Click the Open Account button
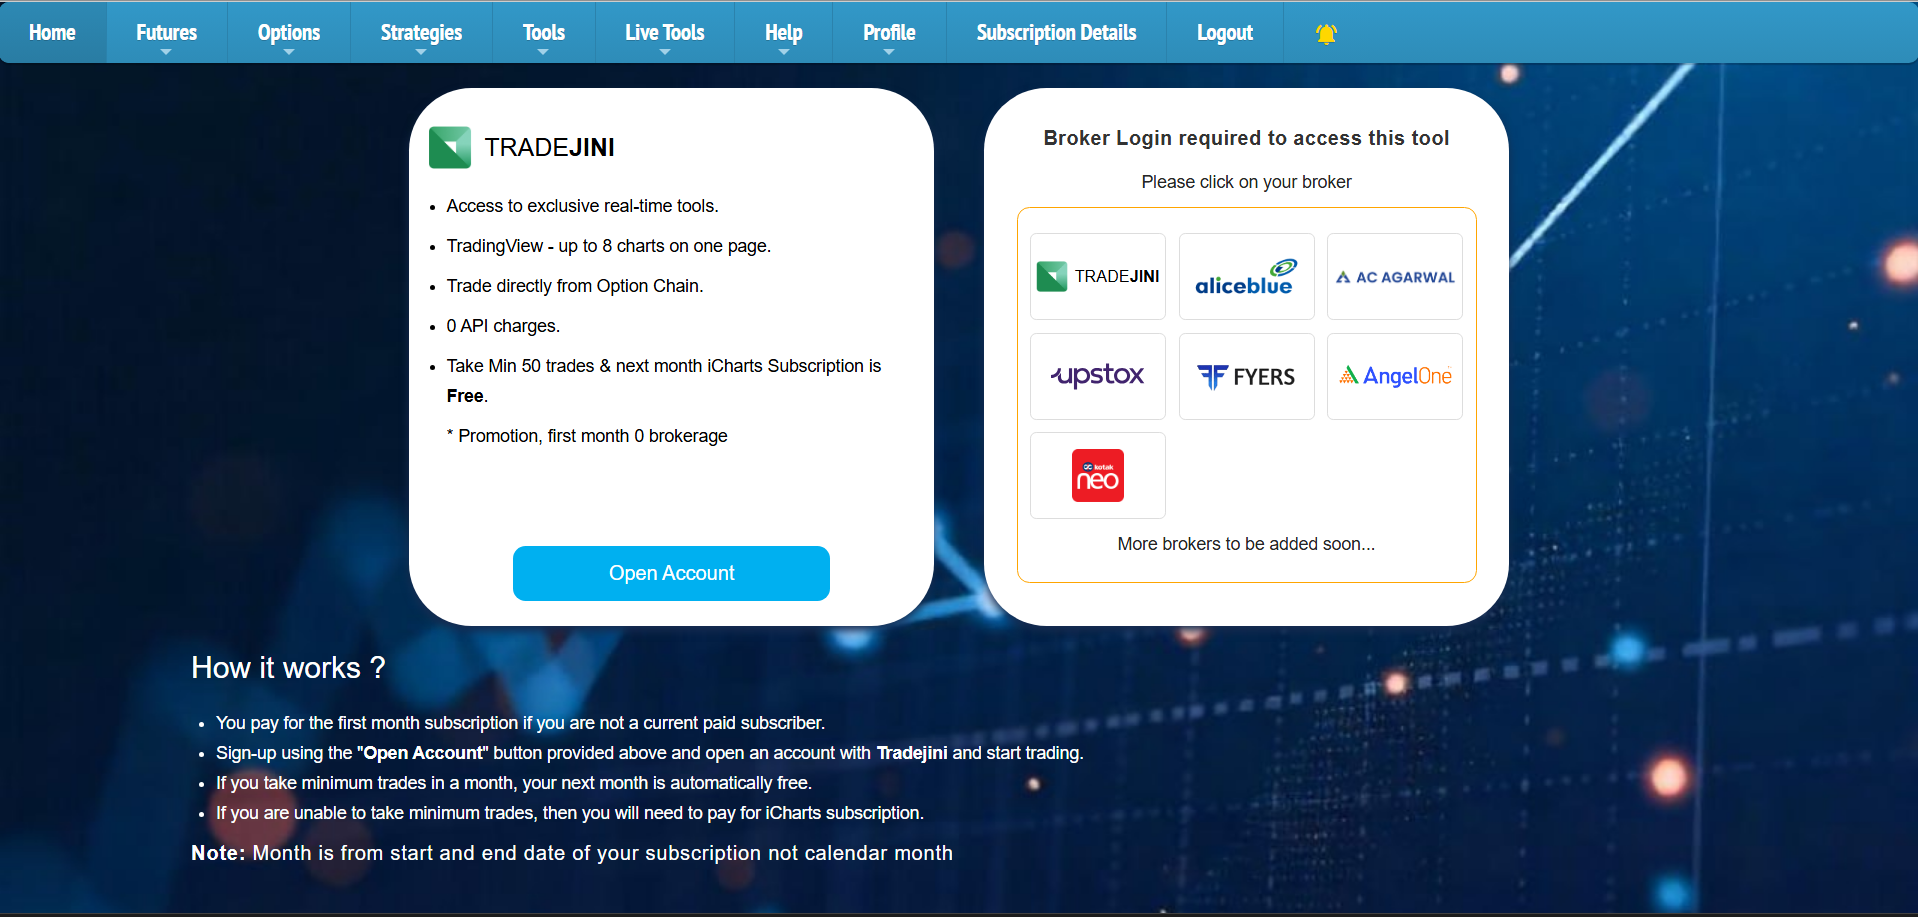This screenshot has width=1918, height=917. coord(671,573)
